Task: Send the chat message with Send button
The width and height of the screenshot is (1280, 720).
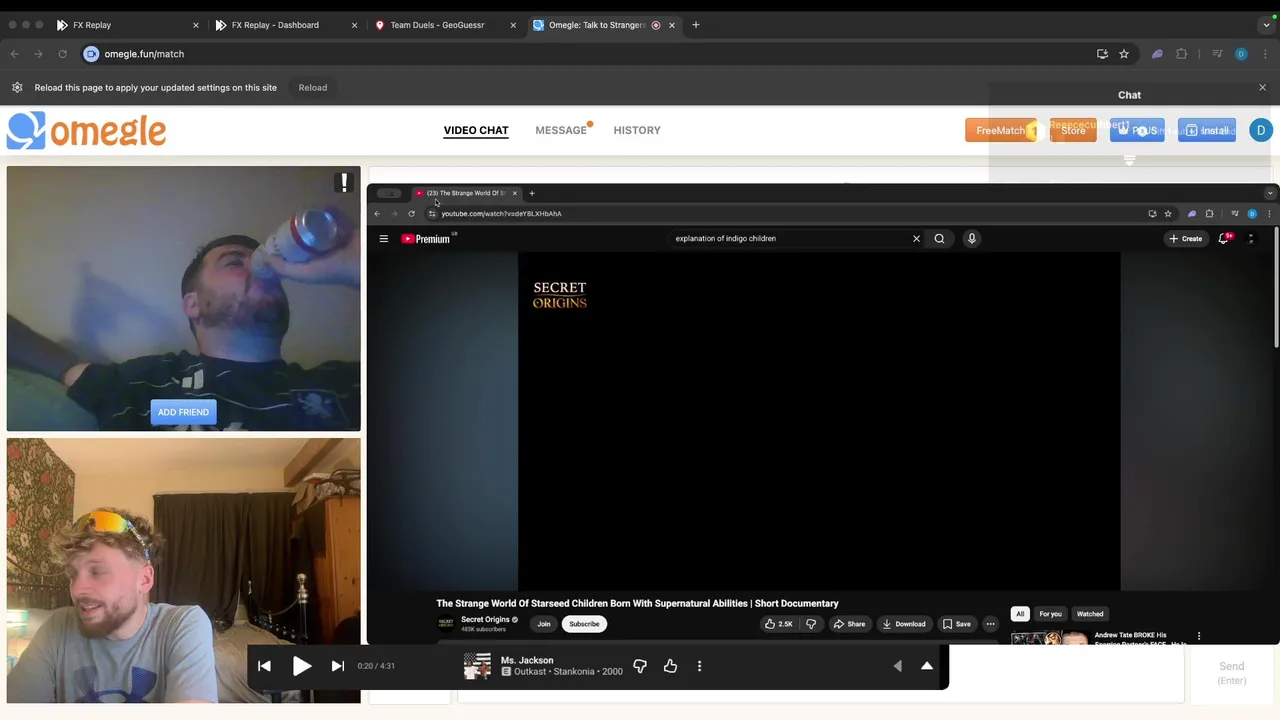Action: click(x=1231, y=672)
